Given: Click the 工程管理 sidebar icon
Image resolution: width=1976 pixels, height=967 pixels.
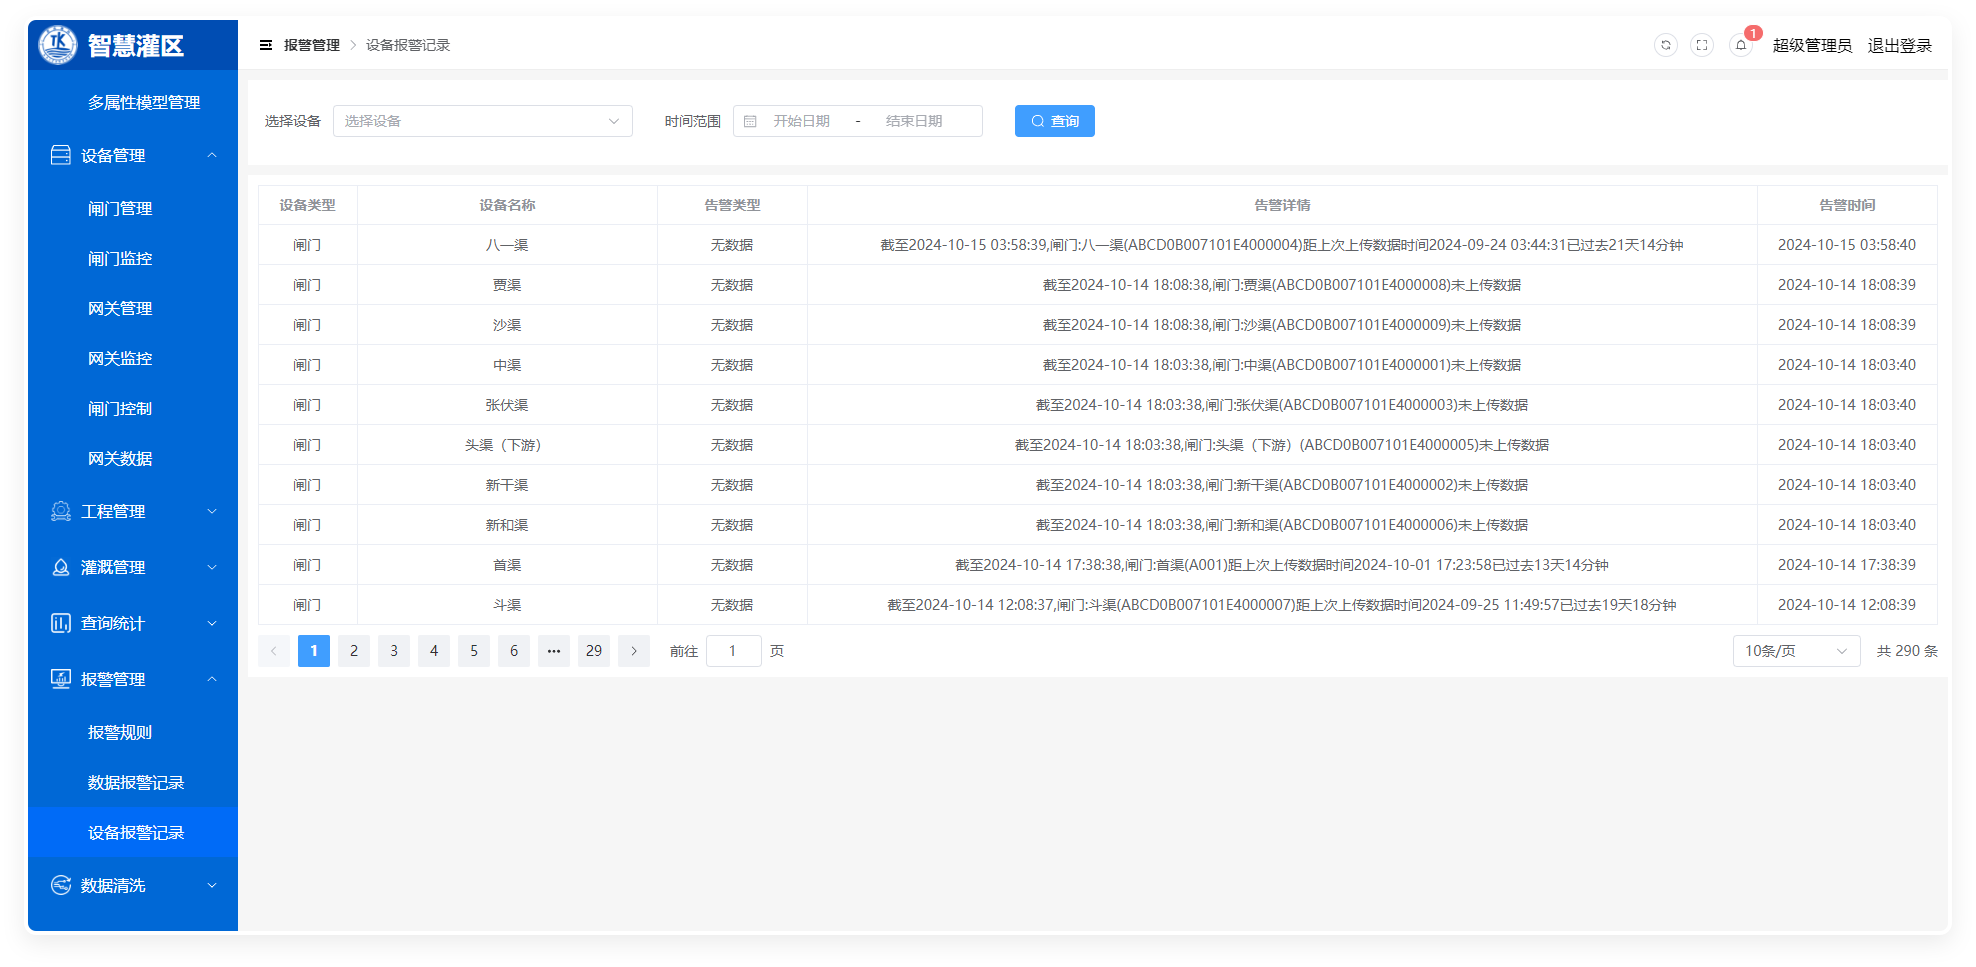Looking at the screenshot, I should pyautogui.click(x=61, y=511).
